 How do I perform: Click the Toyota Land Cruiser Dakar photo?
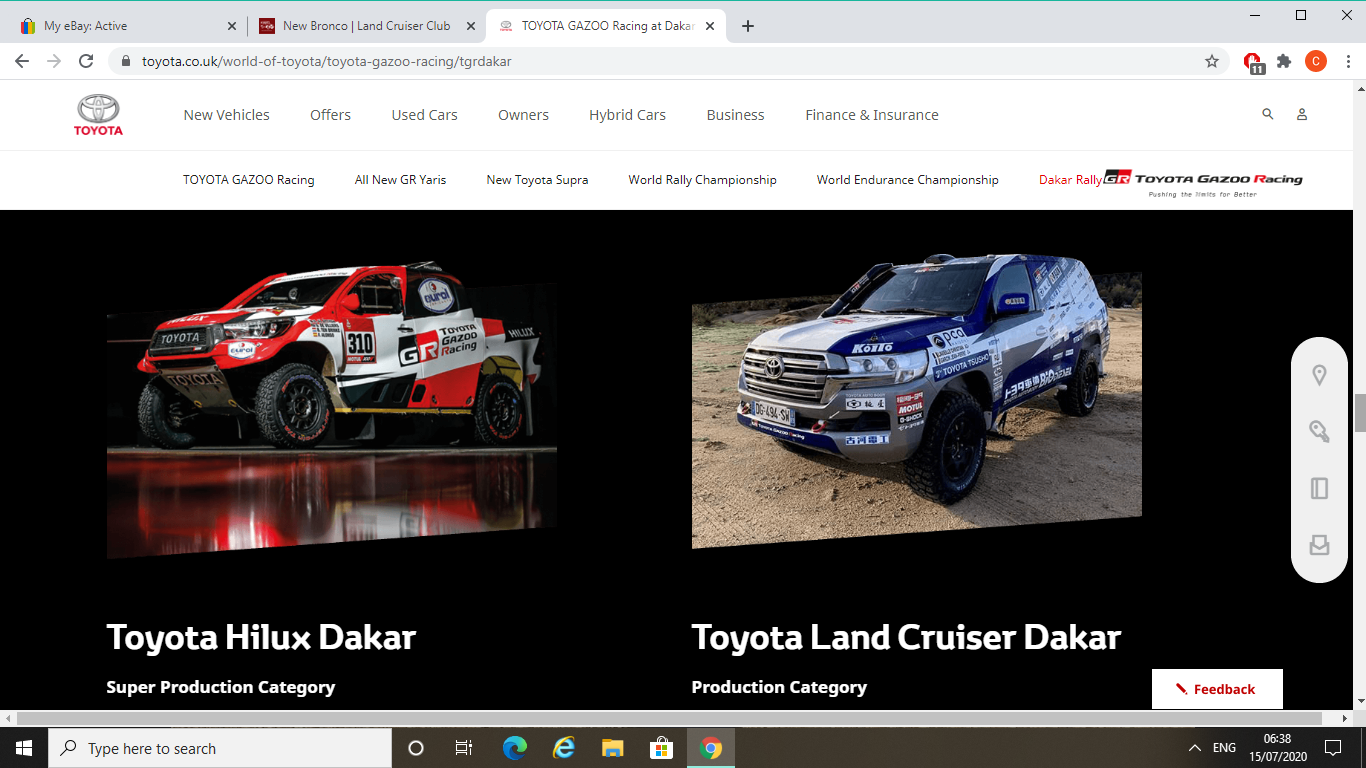917,401
